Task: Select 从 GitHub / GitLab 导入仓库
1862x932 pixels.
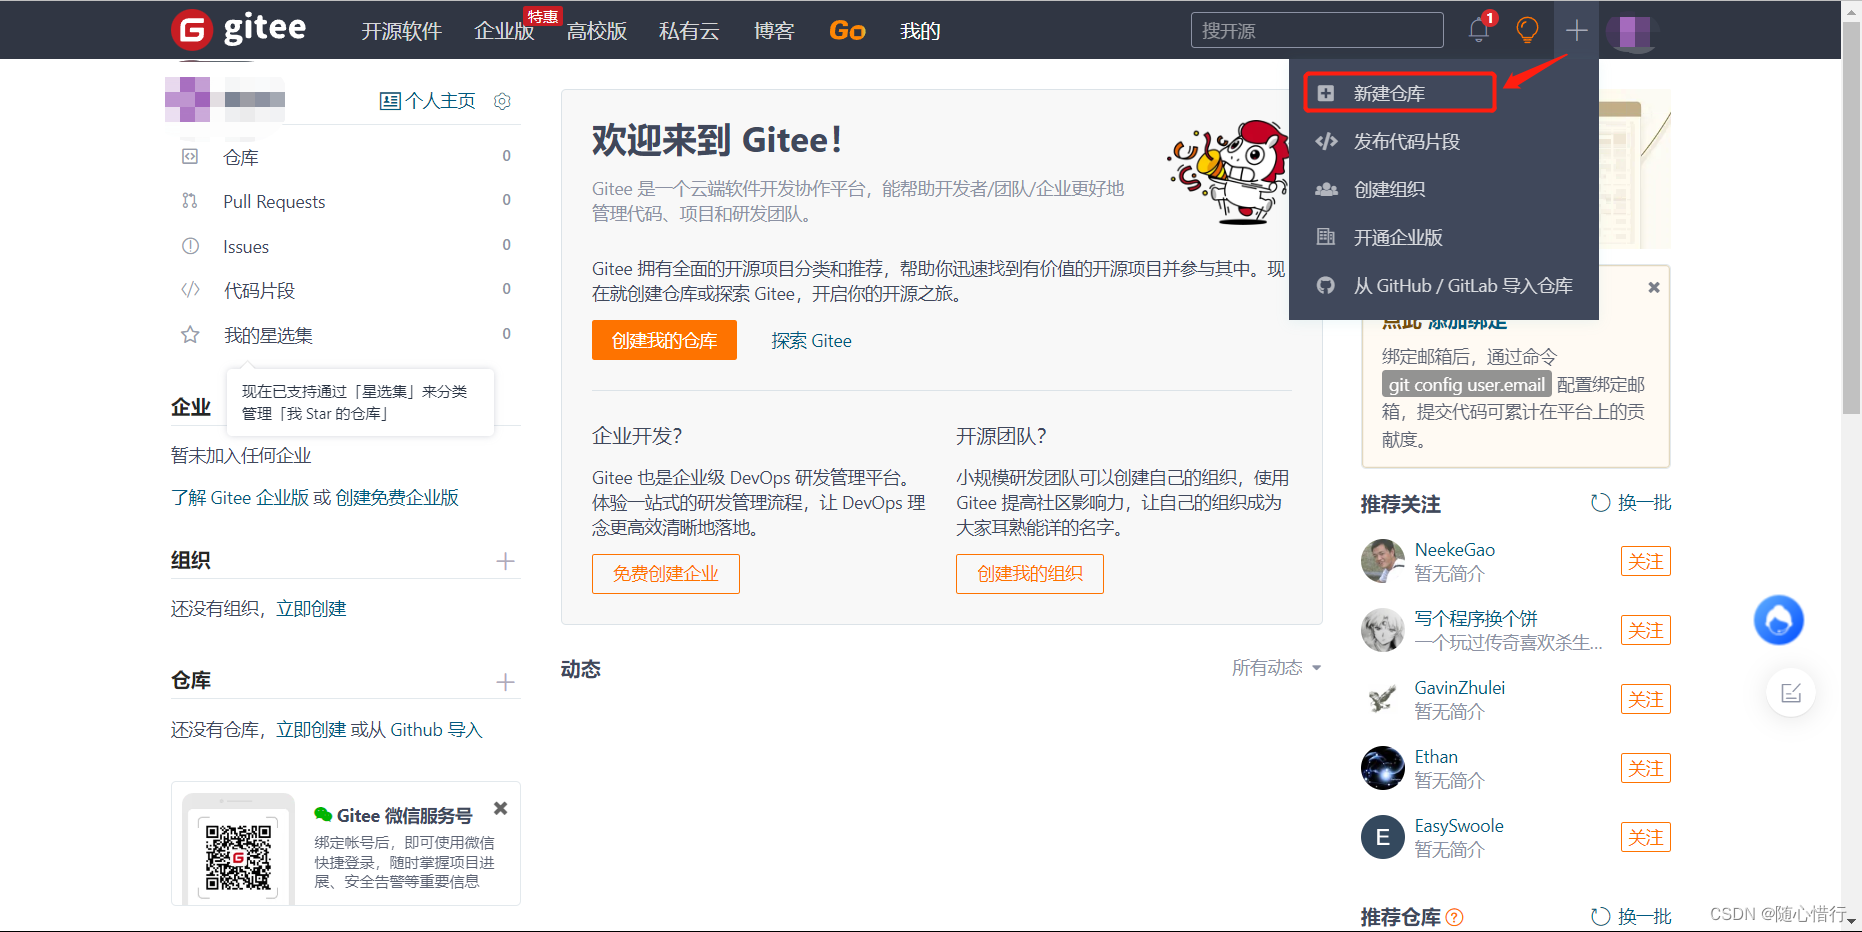Action: click(1443, 285)
